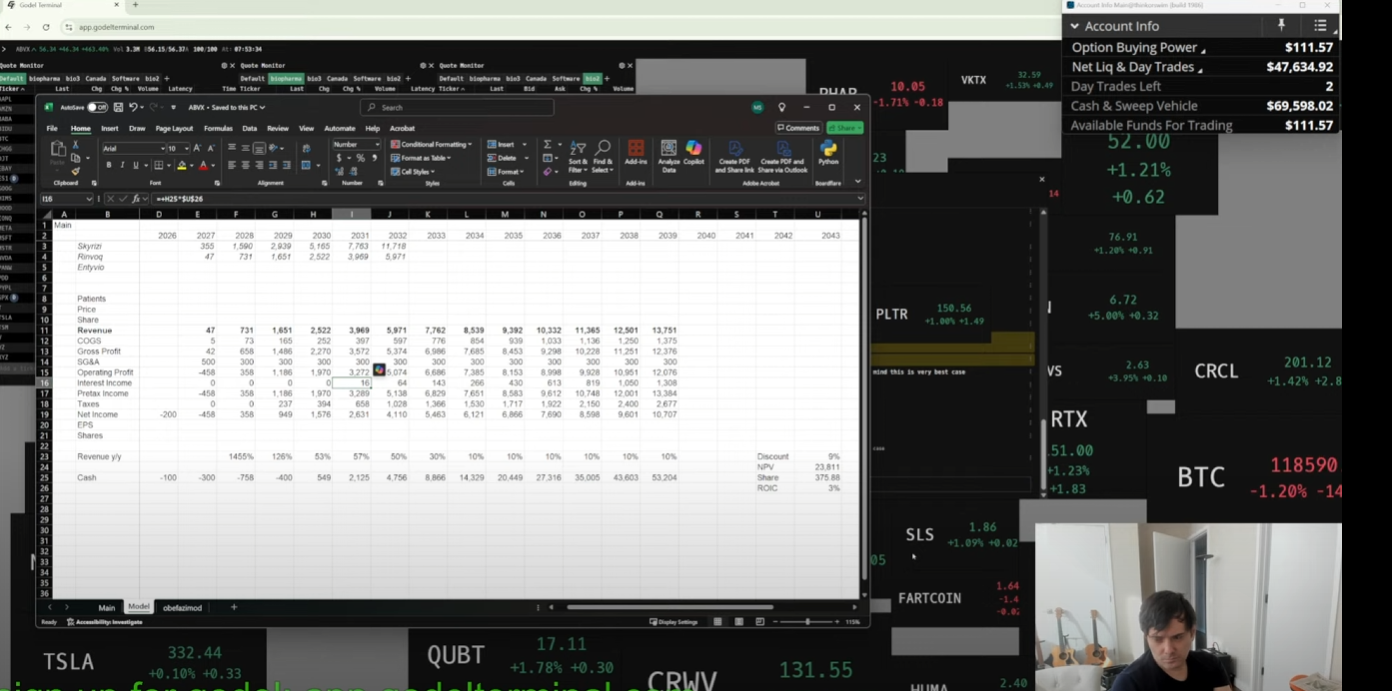Viewport: 1392px width, 691px height.
Task: Open the Format as Table menu
Action: [421, 158]
